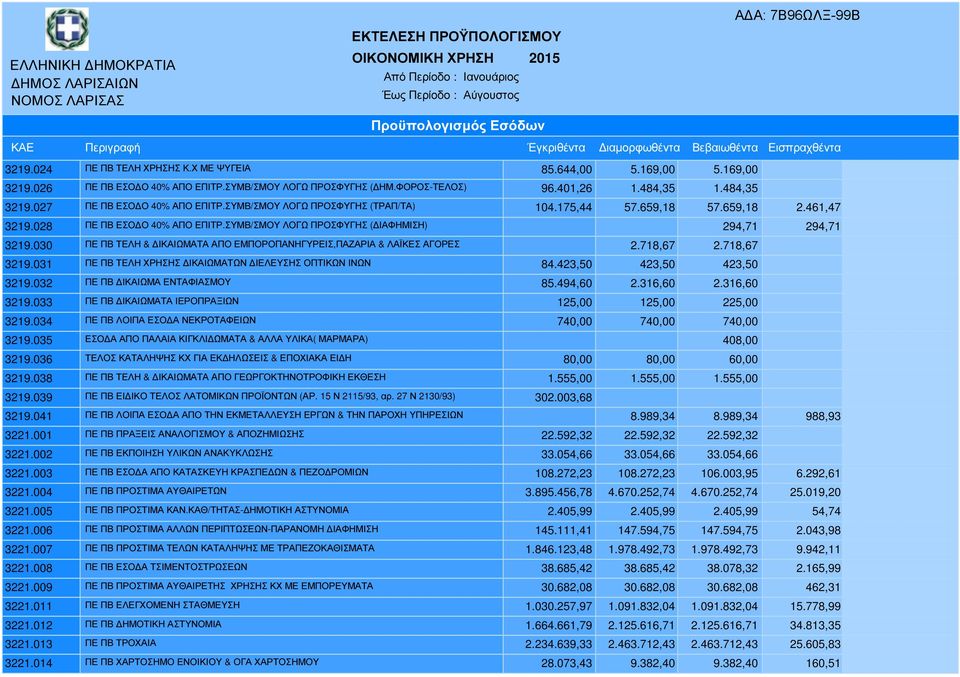960x677 pixels.
Task: Click collected amount 25.019,20 in row 3221.004
Action: pyautogui.click(x=815, y=492)
